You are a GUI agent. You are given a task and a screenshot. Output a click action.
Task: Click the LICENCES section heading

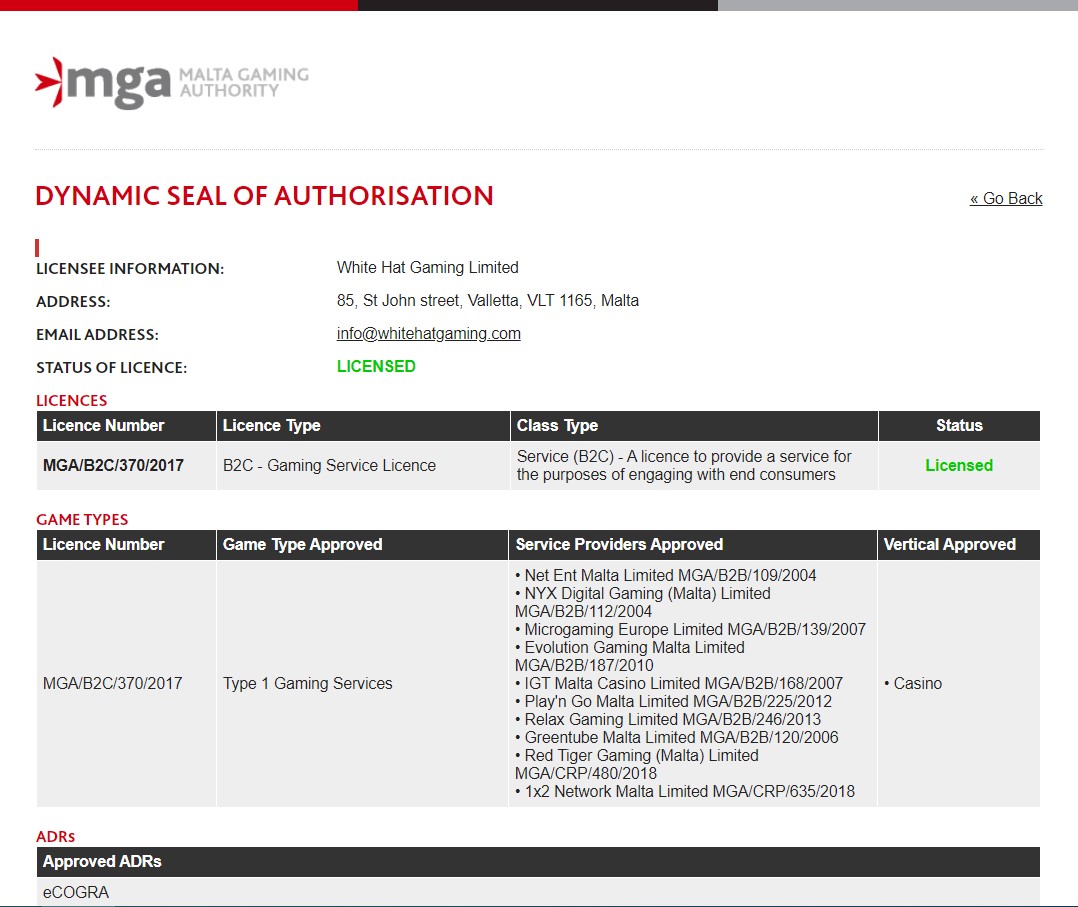pyautogui.click(x=72, y=401)
